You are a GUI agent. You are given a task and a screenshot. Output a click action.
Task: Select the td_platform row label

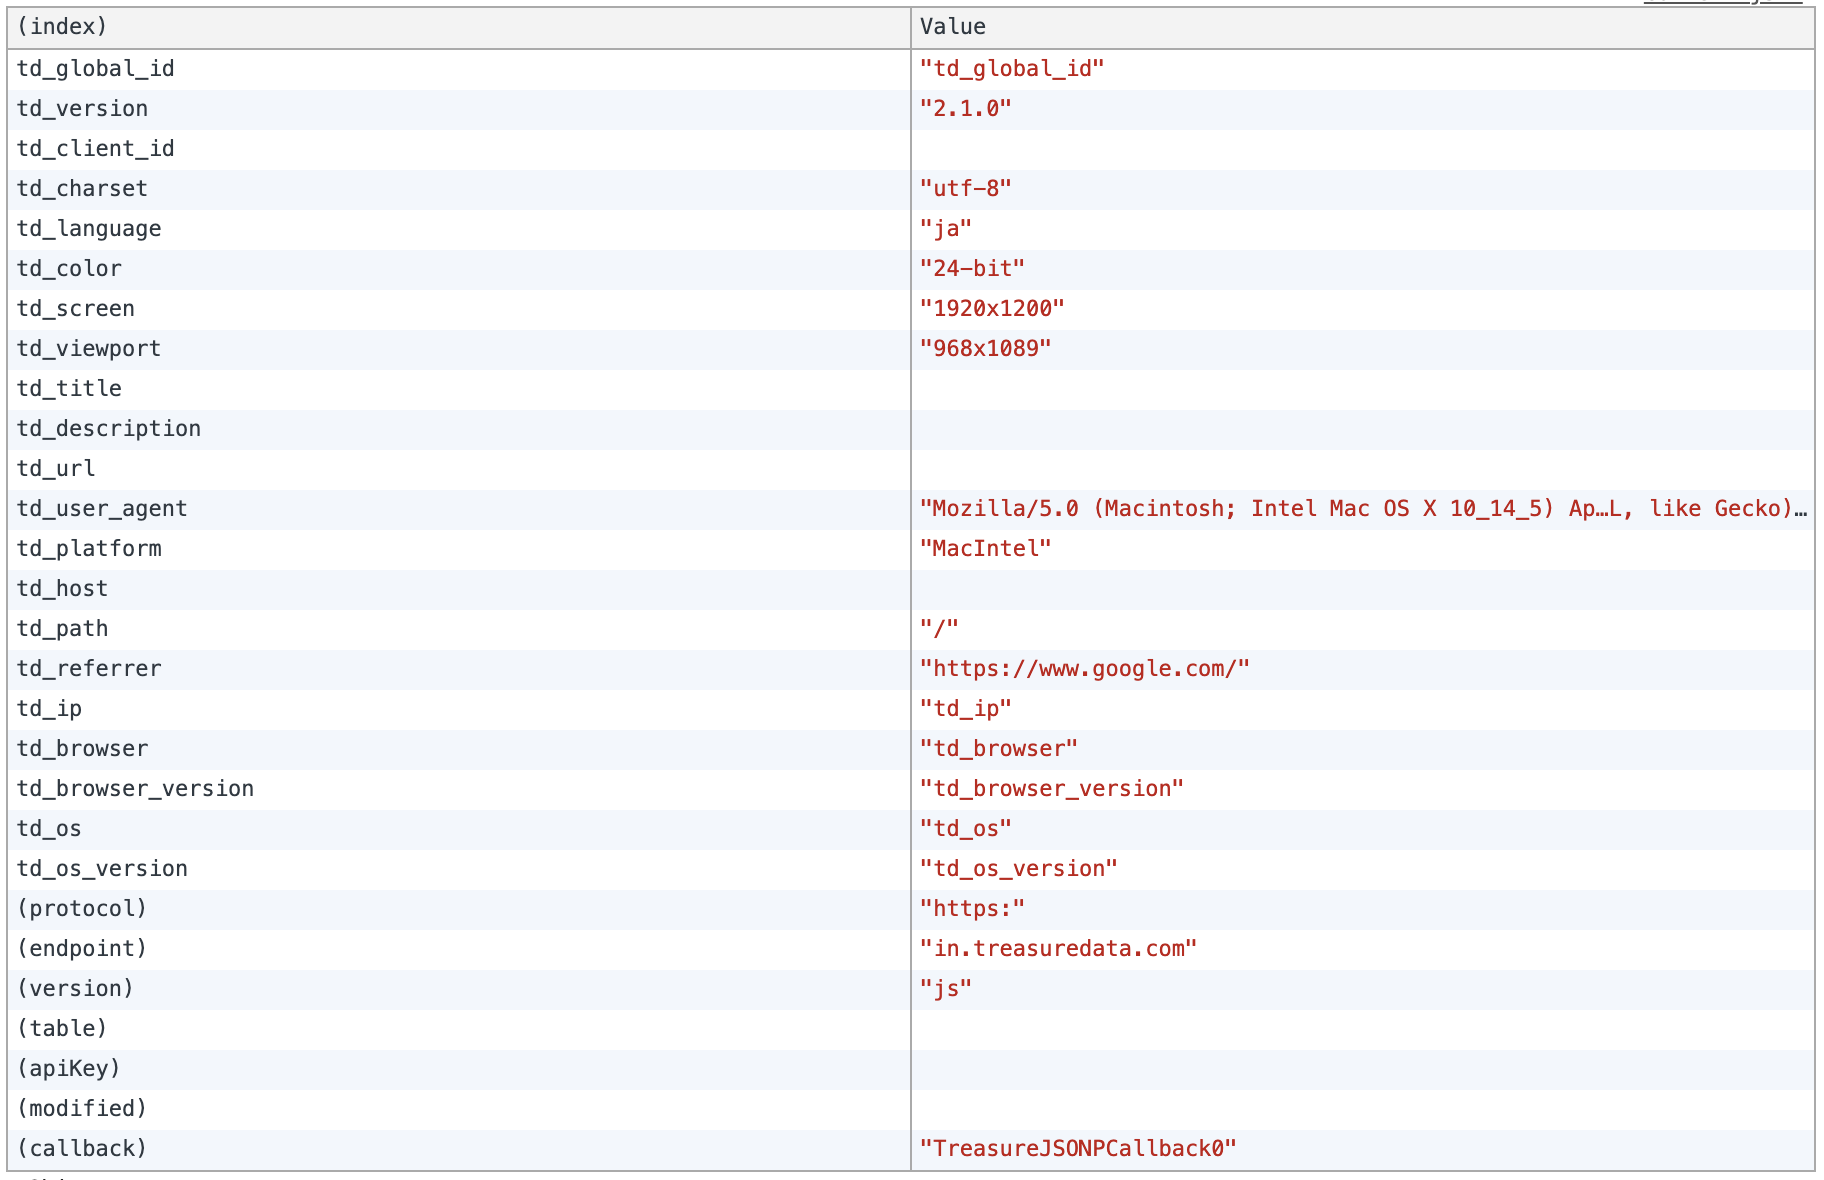[89, 549]
